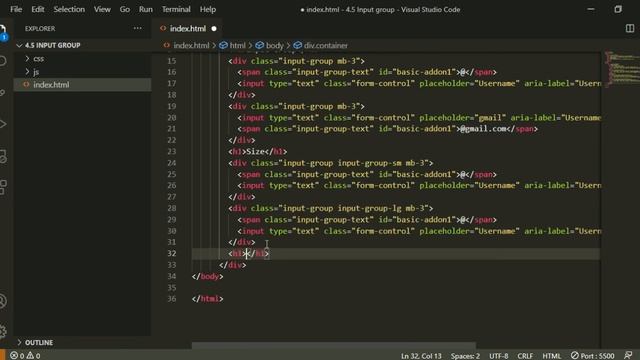Open the Edit menu
Viewport: 640px width, 360px height.
coord(38,9)
